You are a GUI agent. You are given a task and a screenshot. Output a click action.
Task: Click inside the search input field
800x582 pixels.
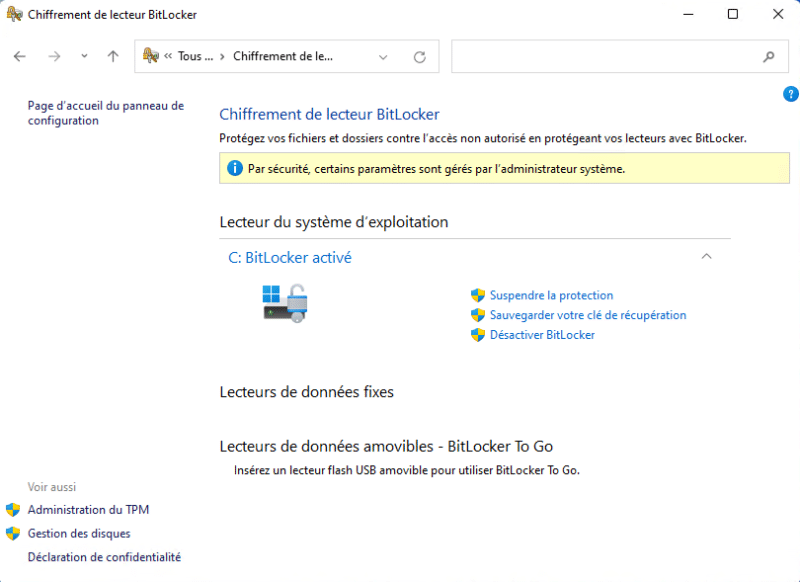point(600,57)
